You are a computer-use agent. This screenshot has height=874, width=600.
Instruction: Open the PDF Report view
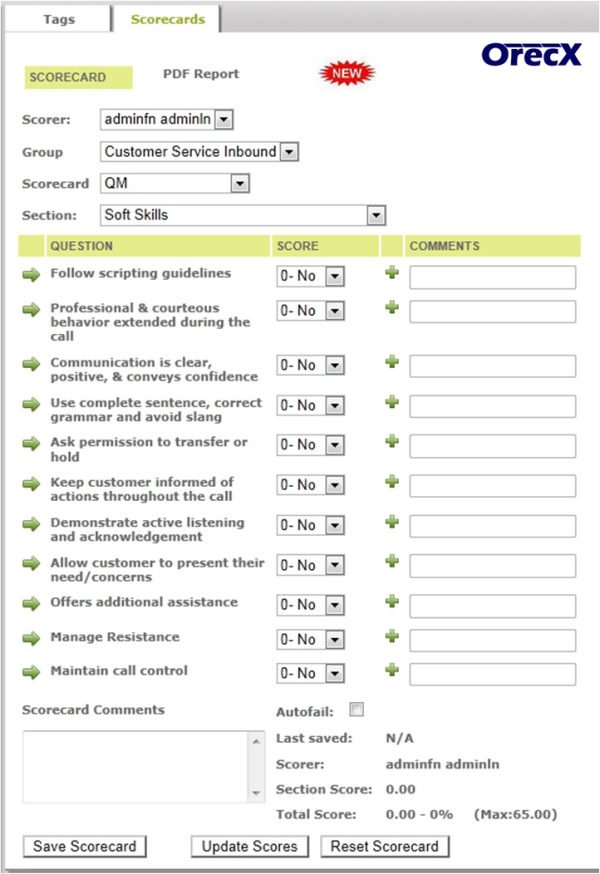(x=201, y=74)
